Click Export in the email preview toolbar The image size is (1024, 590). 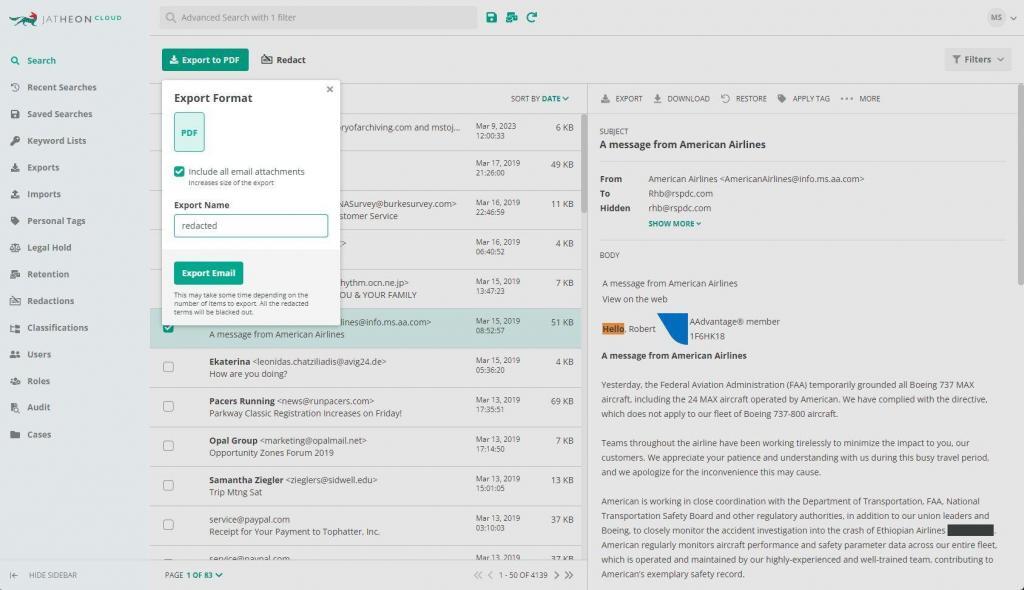(x=622, y=99)
